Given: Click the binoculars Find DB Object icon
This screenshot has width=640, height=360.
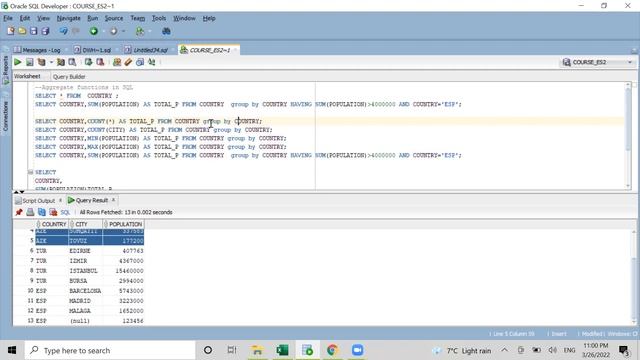Looking at the screenshot, I should point(166,31).
